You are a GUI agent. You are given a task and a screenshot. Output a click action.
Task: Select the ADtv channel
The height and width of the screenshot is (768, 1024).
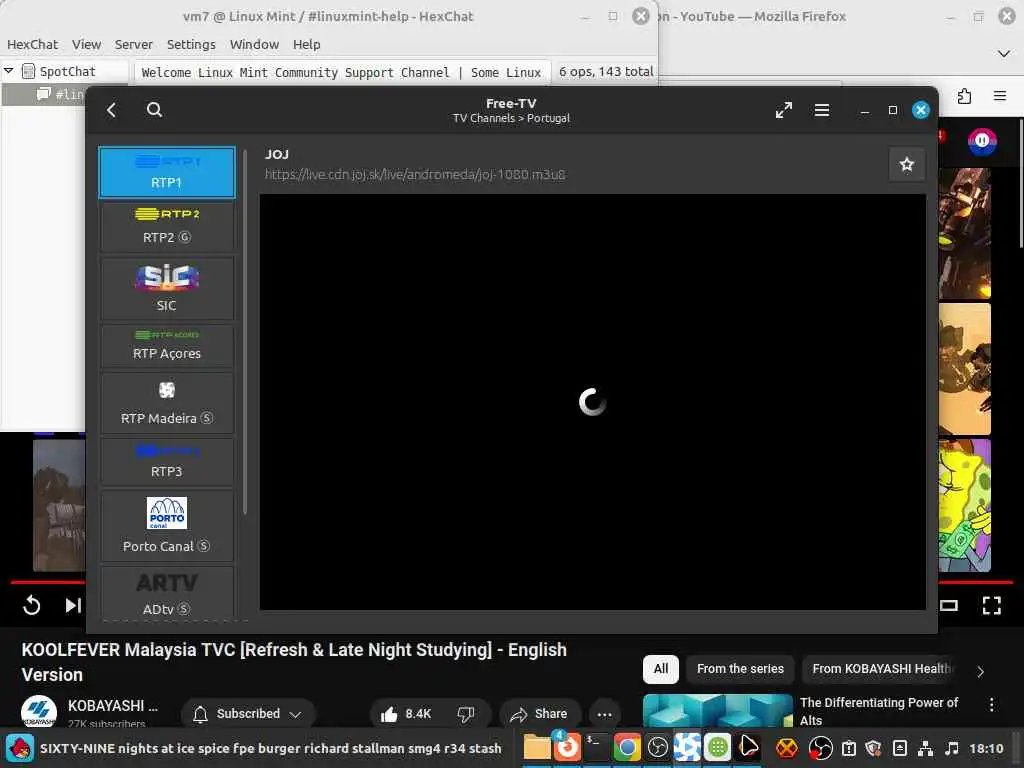(167, 593)
